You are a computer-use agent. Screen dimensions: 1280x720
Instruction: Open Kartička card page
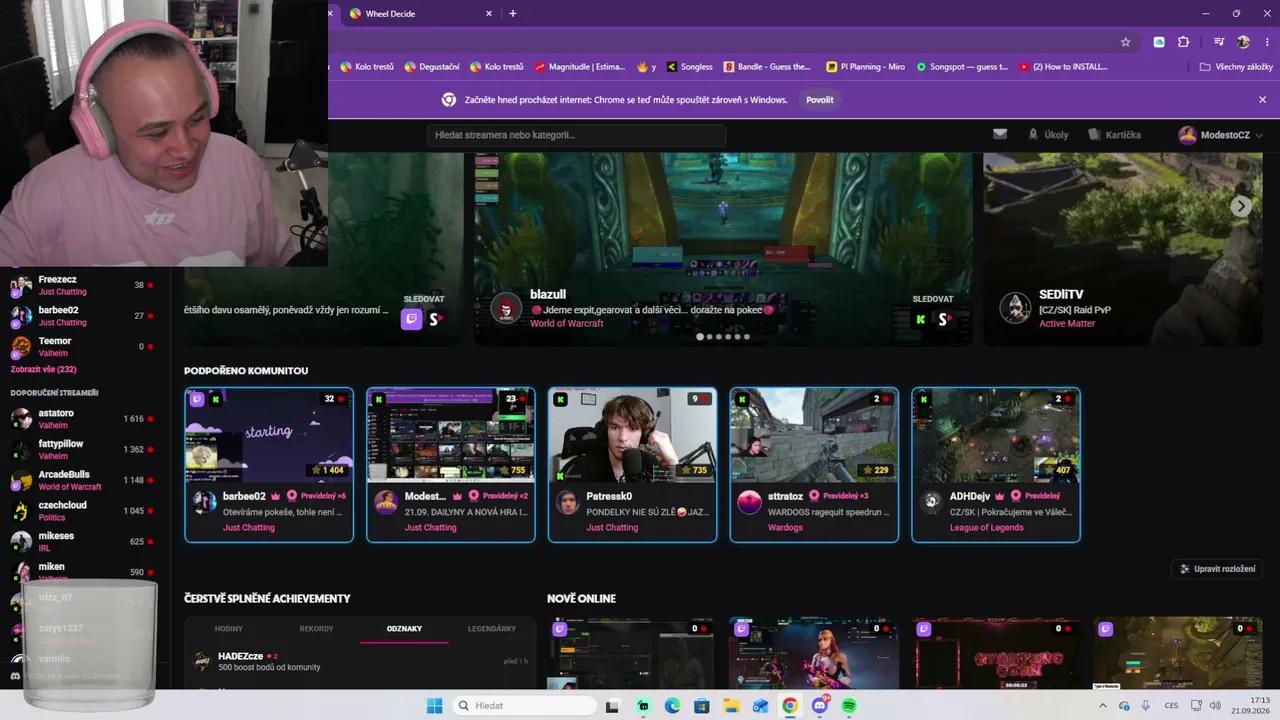click(1114, 135)
